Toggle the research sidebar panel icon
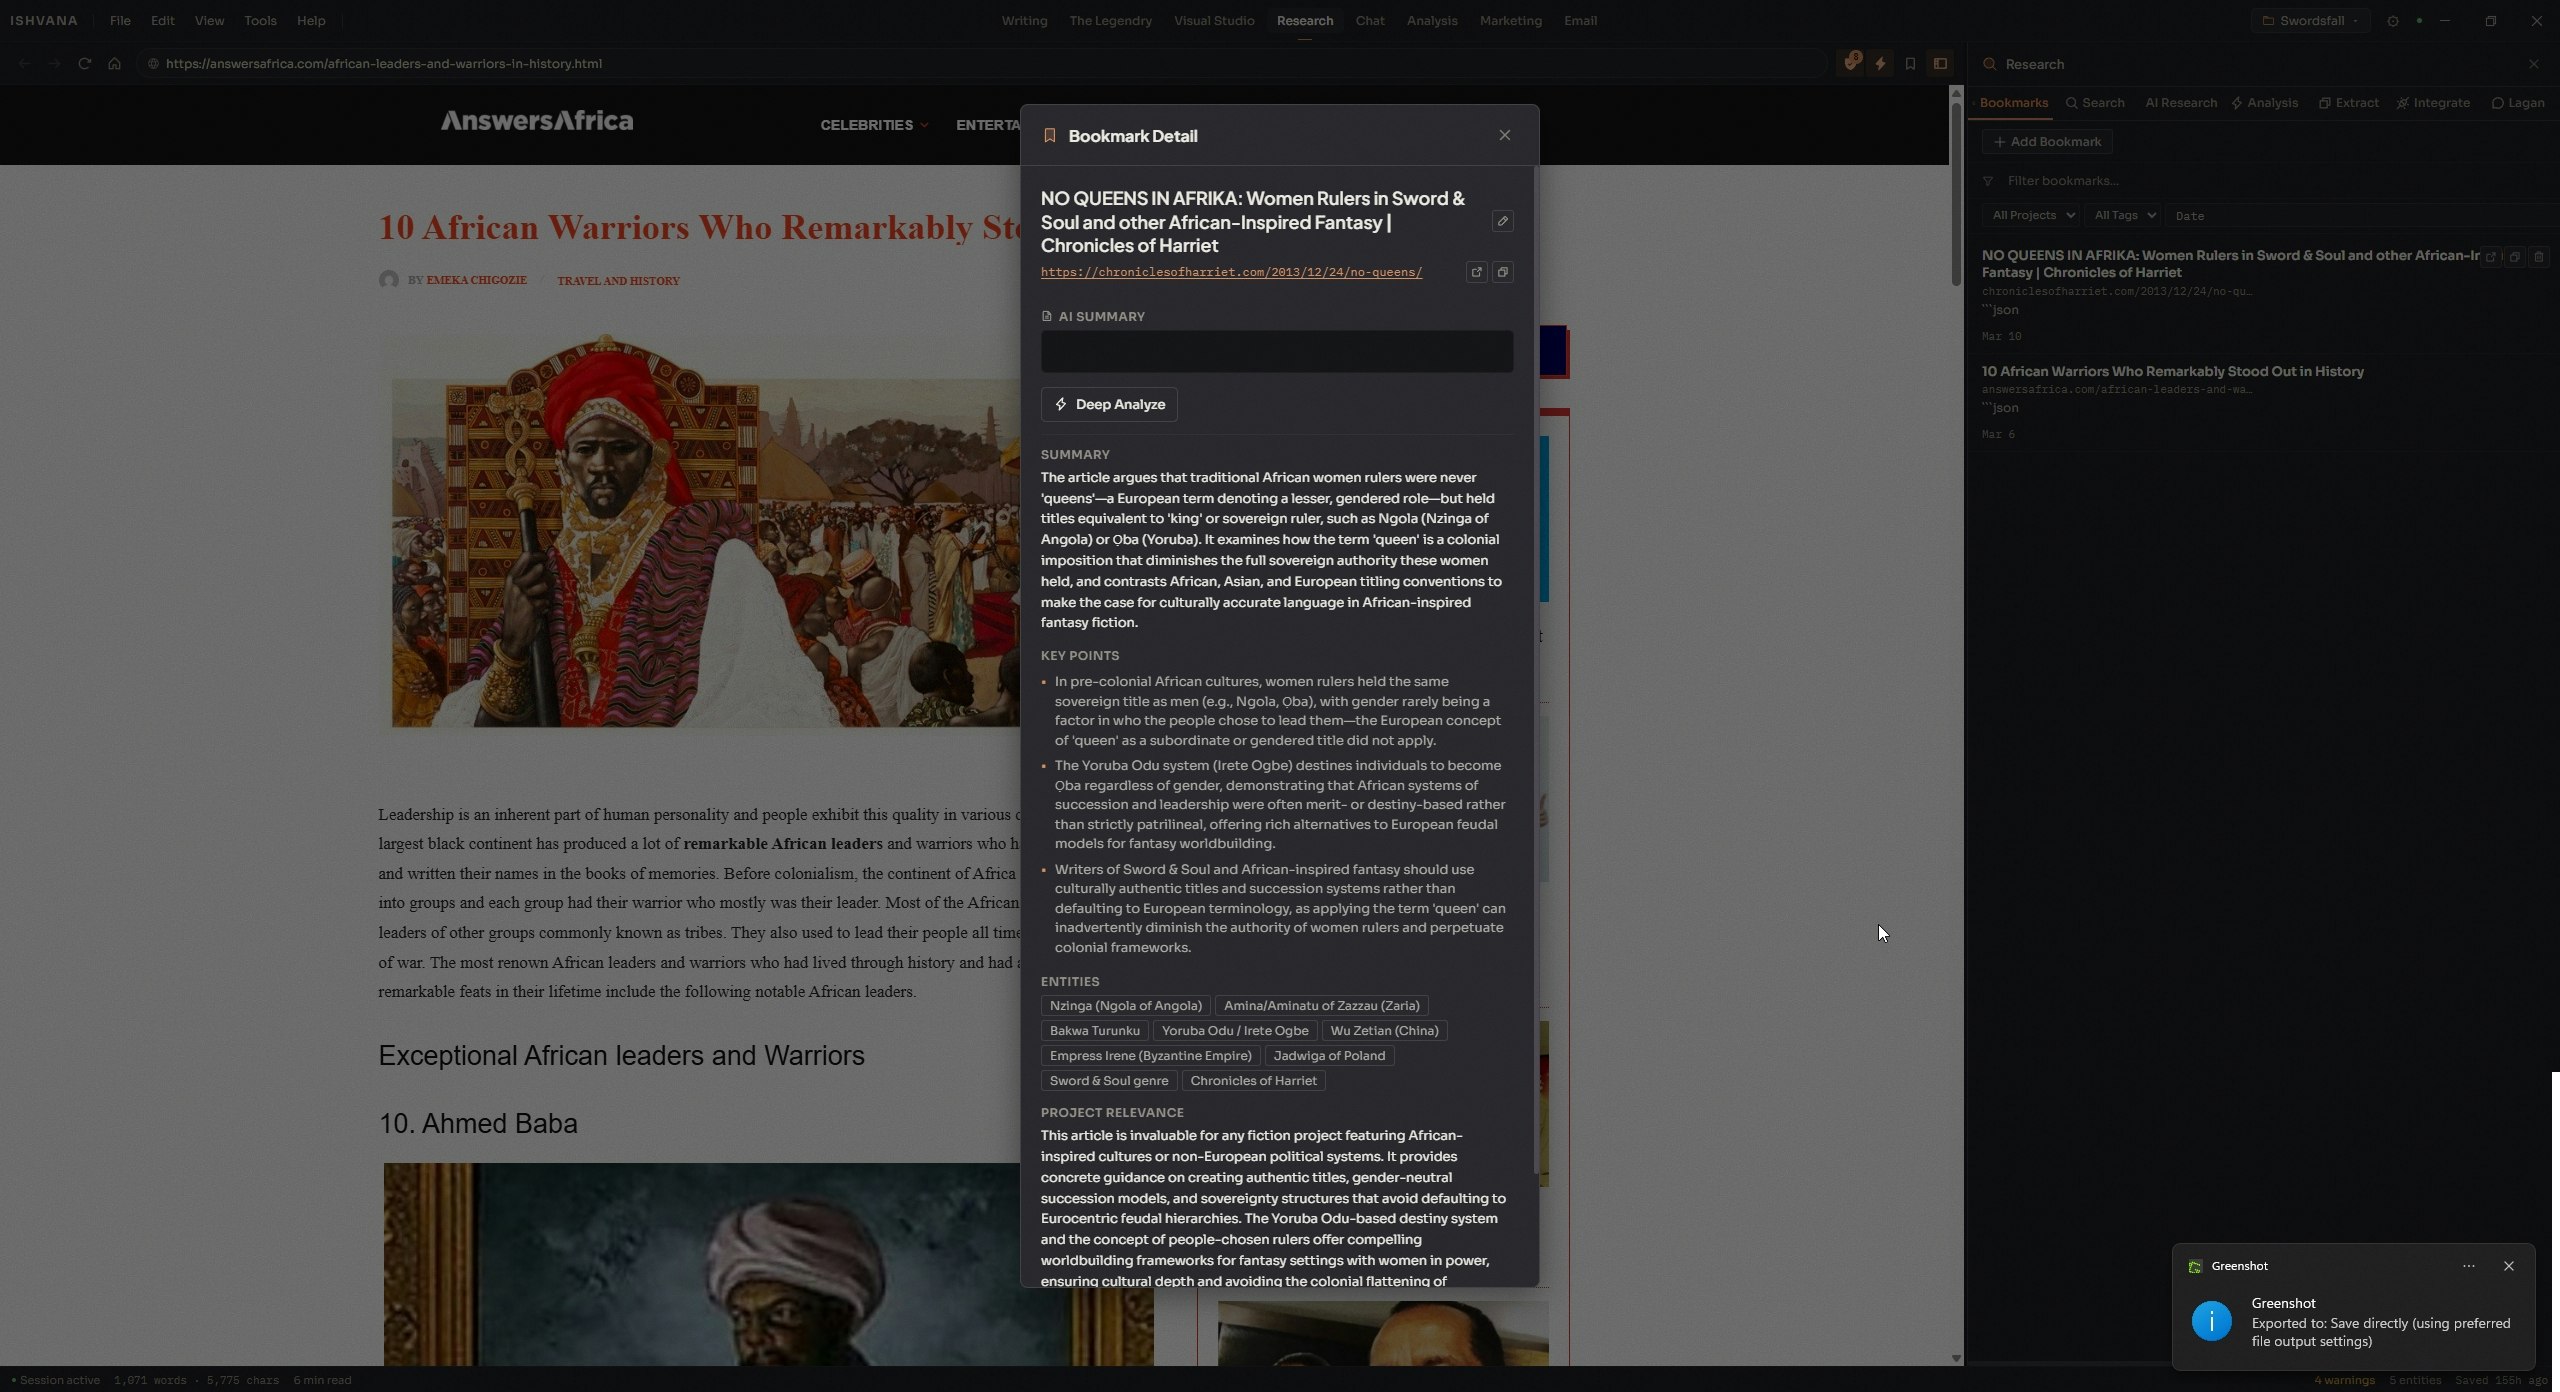 pos(1940,64)
